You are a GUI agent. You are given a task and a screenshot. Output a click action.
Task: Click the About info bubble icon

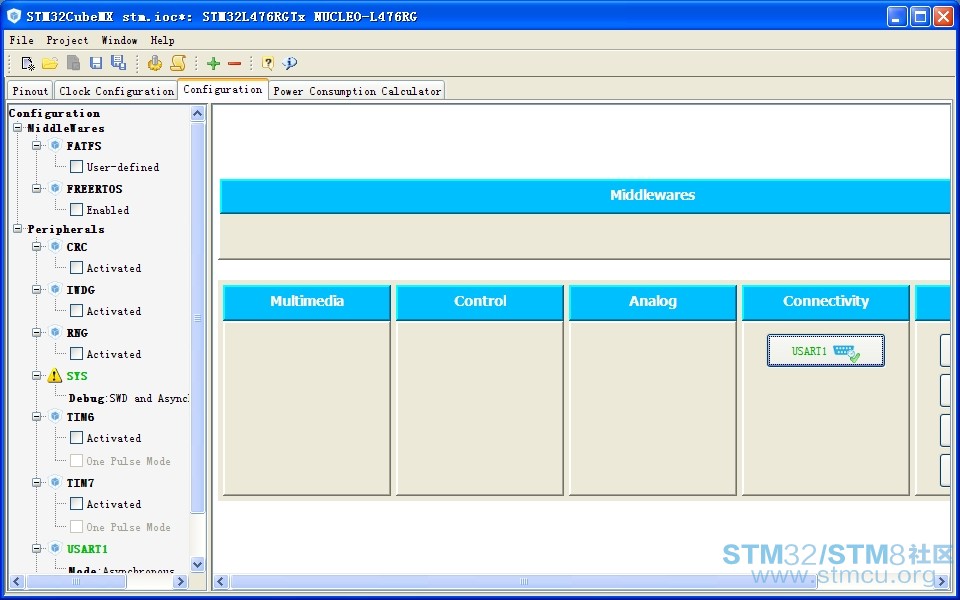coord(290,62)
